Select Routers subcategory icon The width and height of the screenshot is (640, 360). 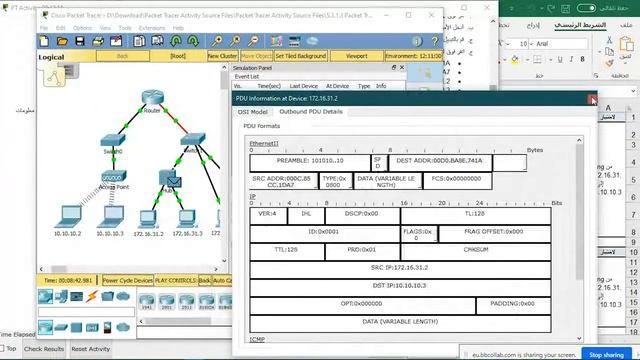45,327
